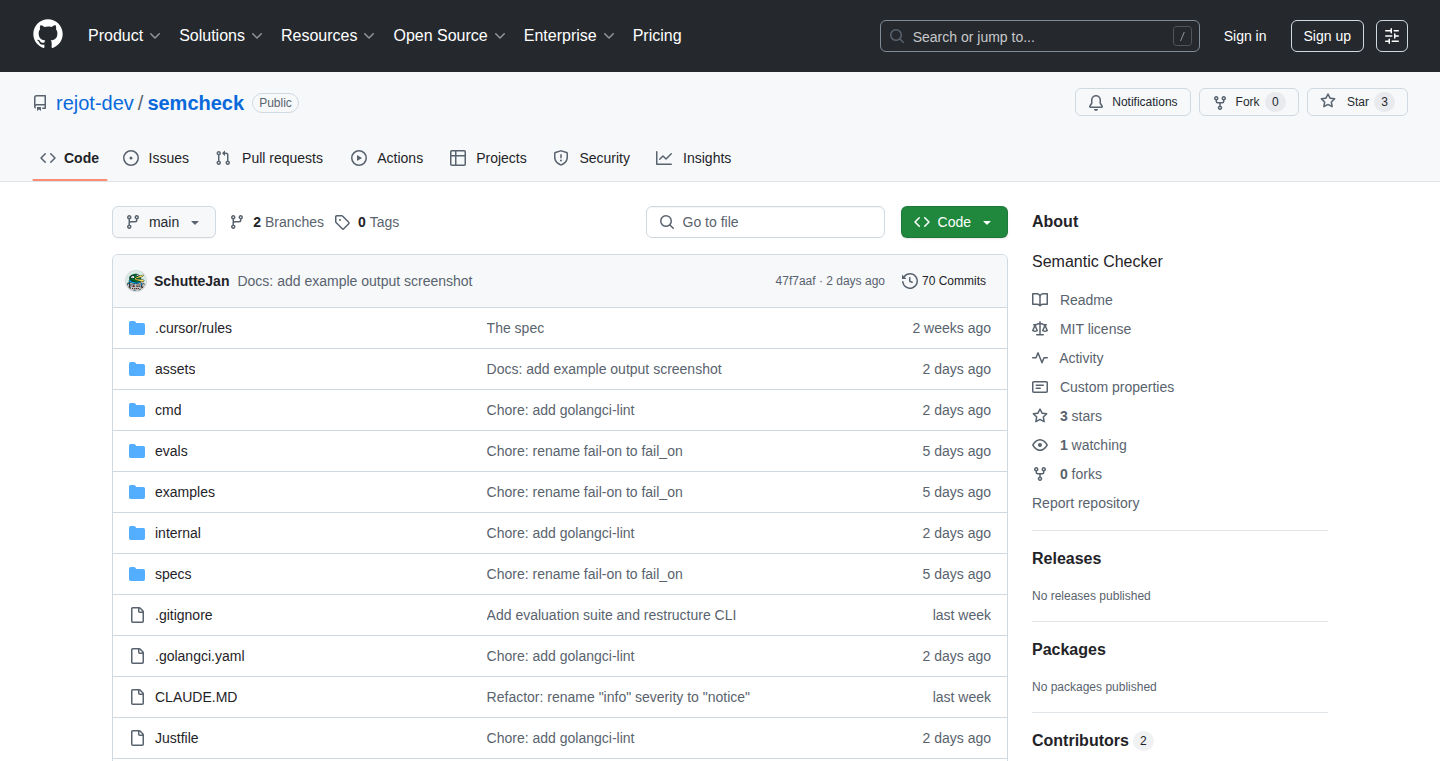This screenshot has height=761, width=1440.
Task: Open the Pull requests tab
Action: 270,158
